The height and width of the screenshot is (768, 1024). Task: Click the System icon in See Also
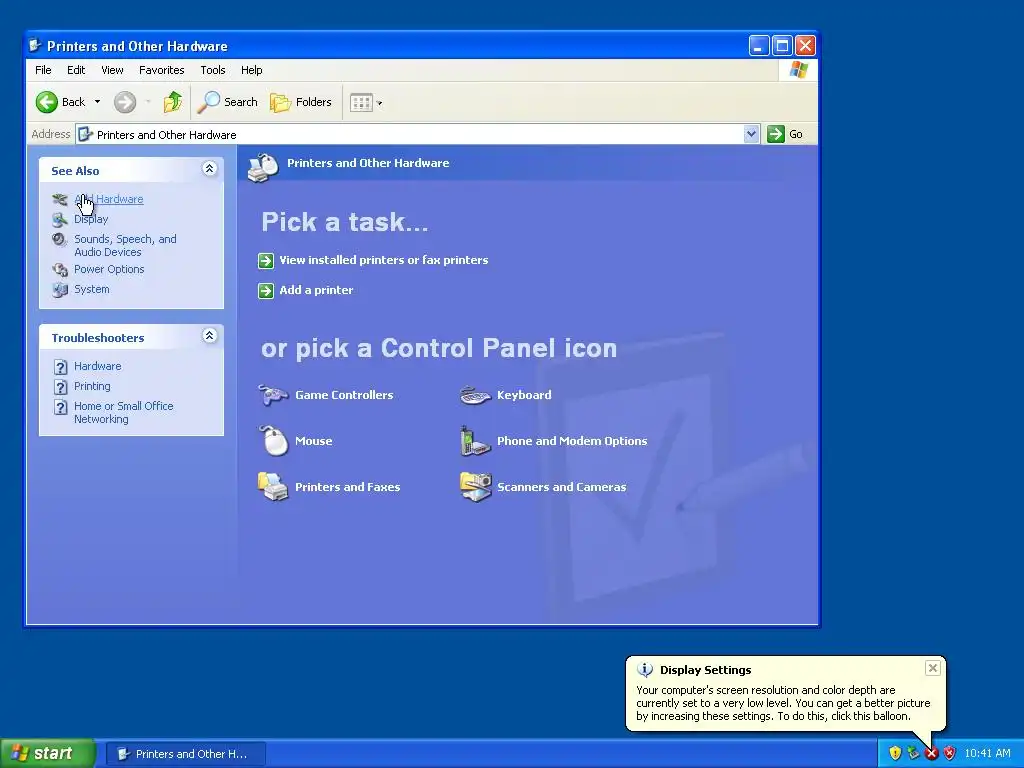(60, 289)
